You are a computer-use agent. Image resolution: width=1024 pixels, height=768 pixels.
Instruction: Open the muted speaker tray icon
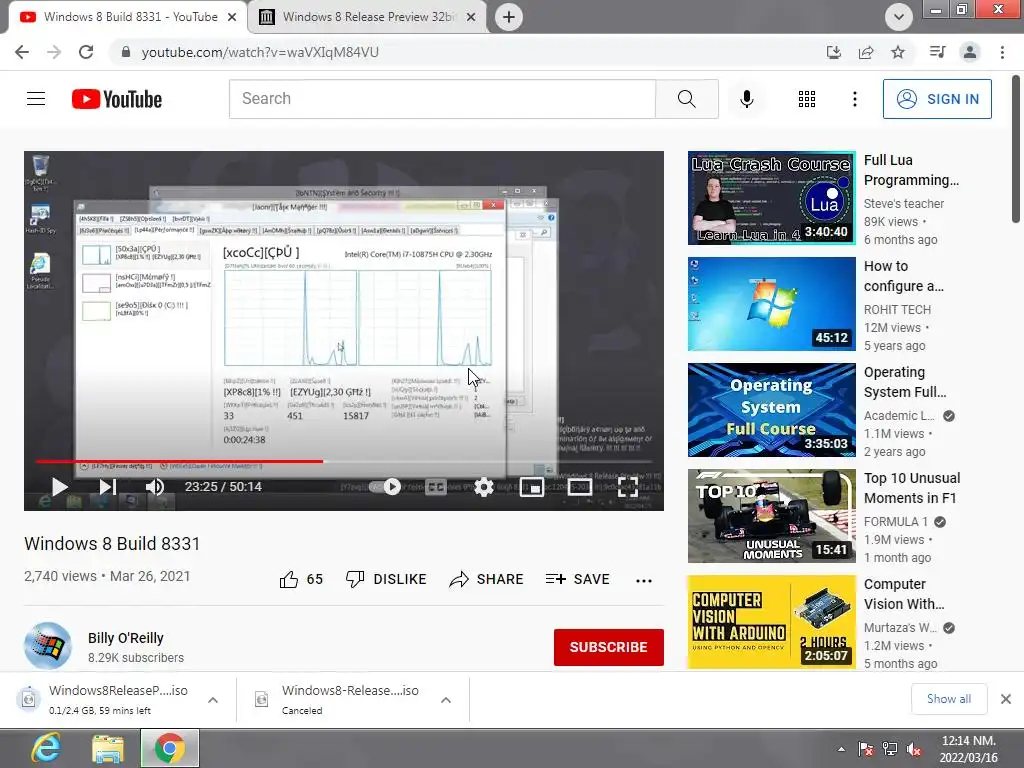pyautogui.click(x=914, y=750)
